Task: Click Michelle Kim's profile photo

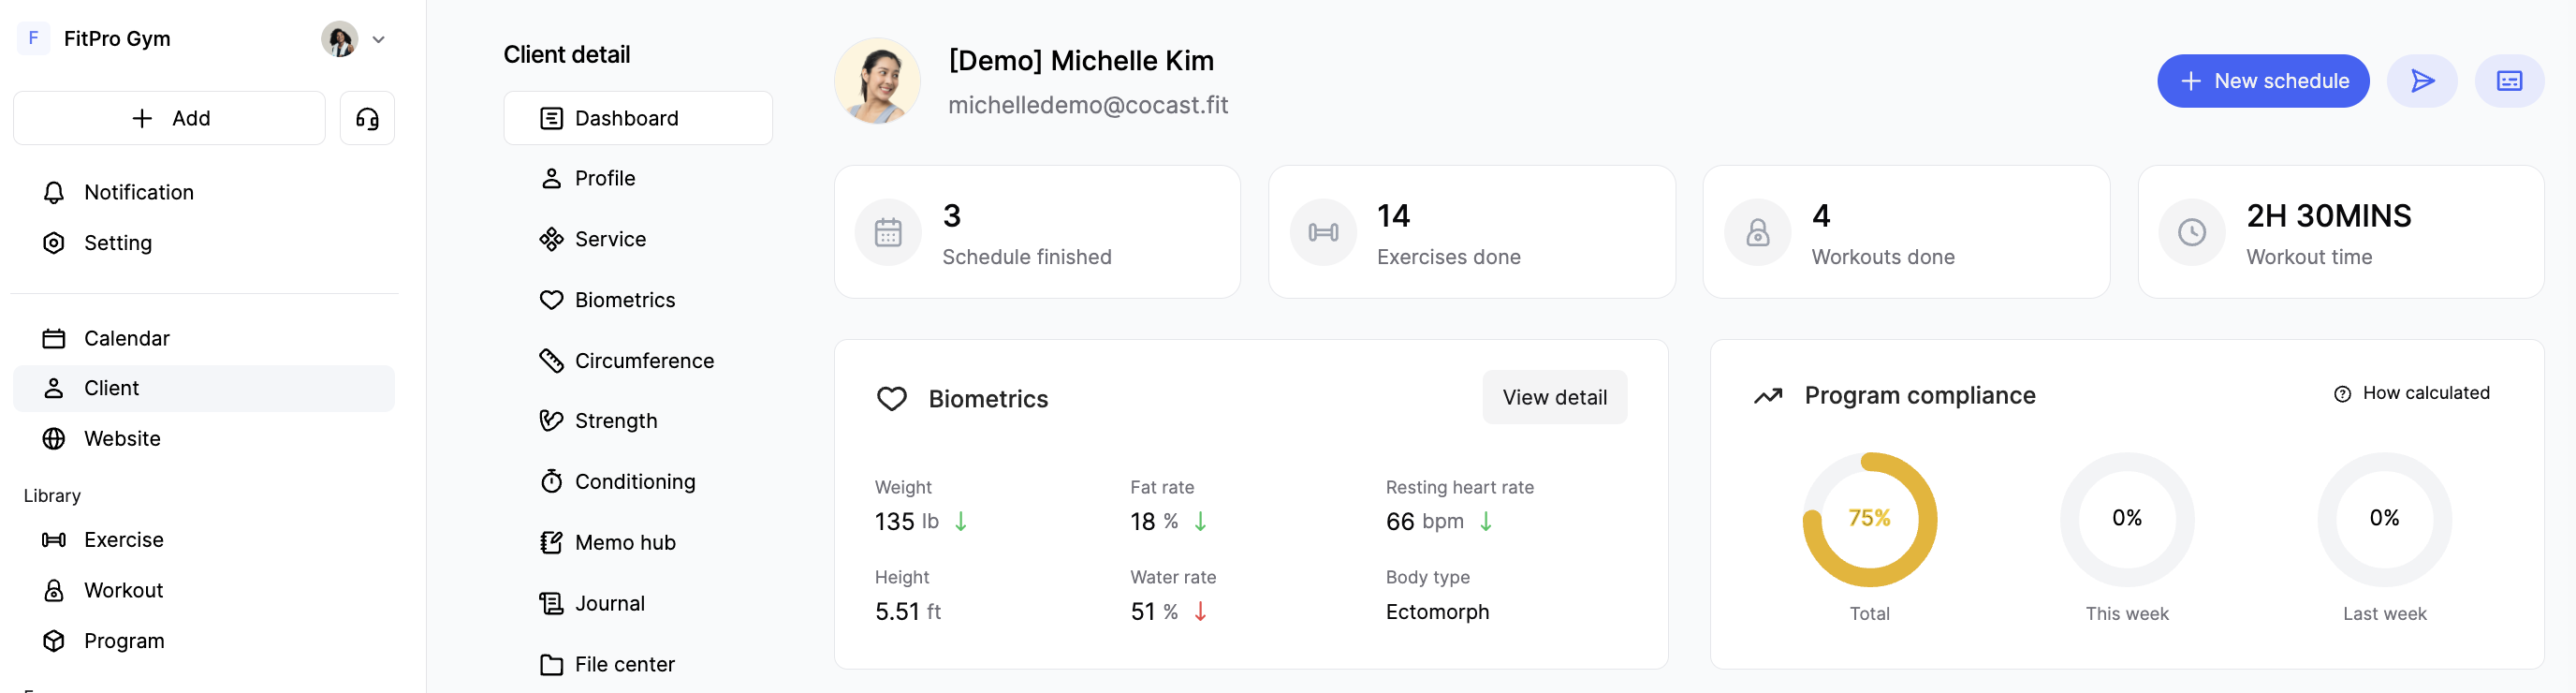Action: [877, 82]
